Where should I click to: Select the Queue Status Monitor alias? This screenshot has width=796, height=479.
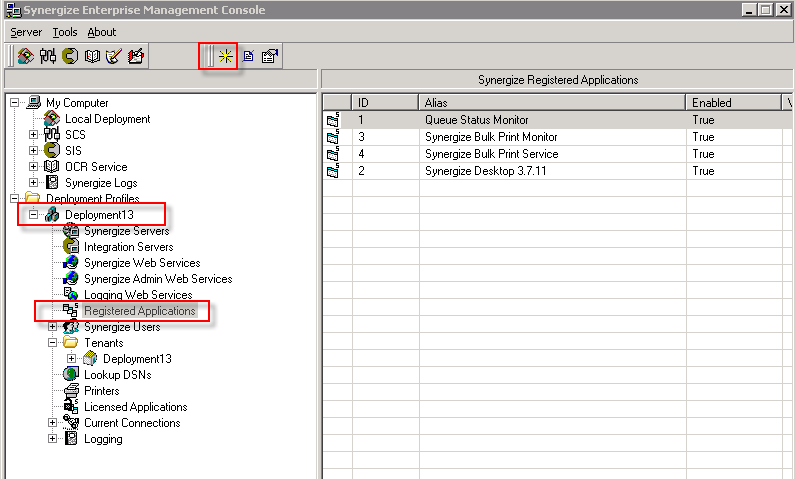[477, 120]
